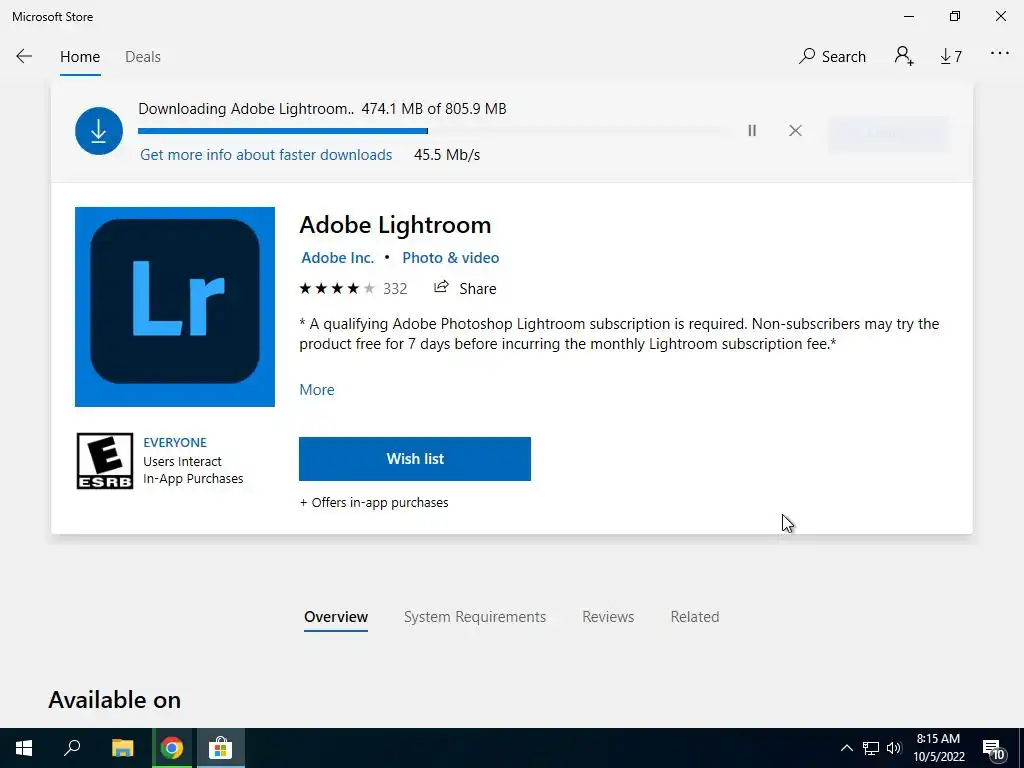Expand the description with More
The height and width of the screenshot is (768, 1024).
(317, 390)
